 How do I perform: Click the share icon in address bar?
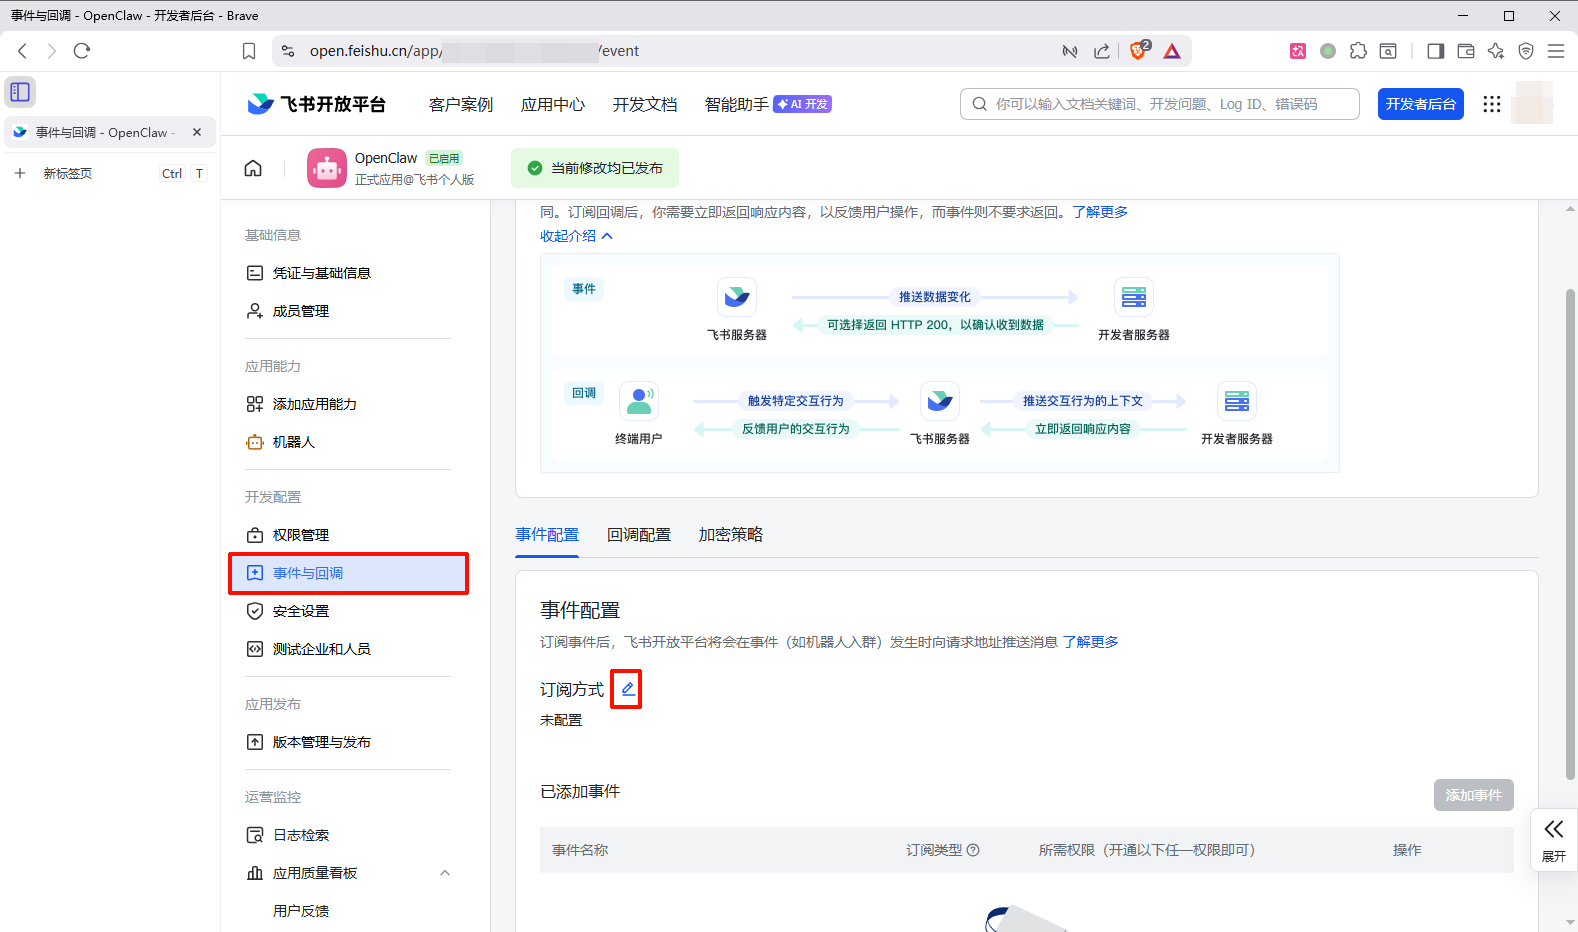[x=1102, y=51]
